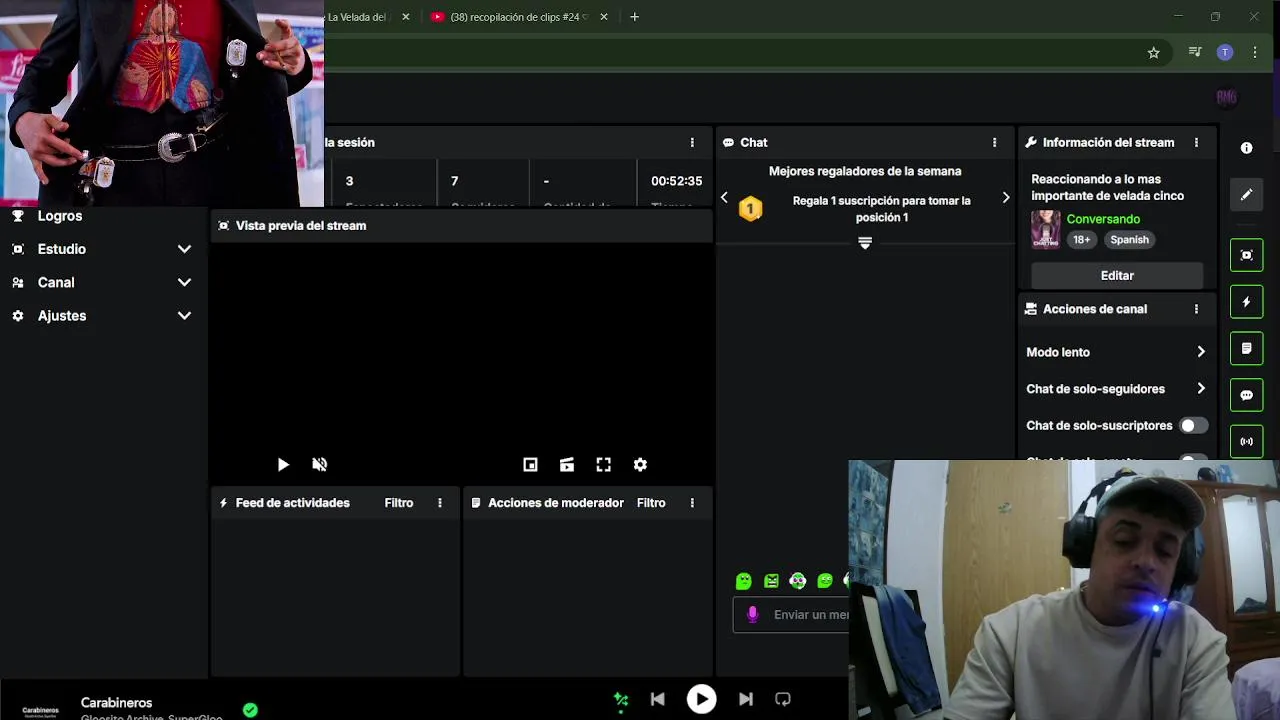Close the recopilación de clips browser tab
The width and height of the screenshot is (1280, 720).
[x=604, y=17]
